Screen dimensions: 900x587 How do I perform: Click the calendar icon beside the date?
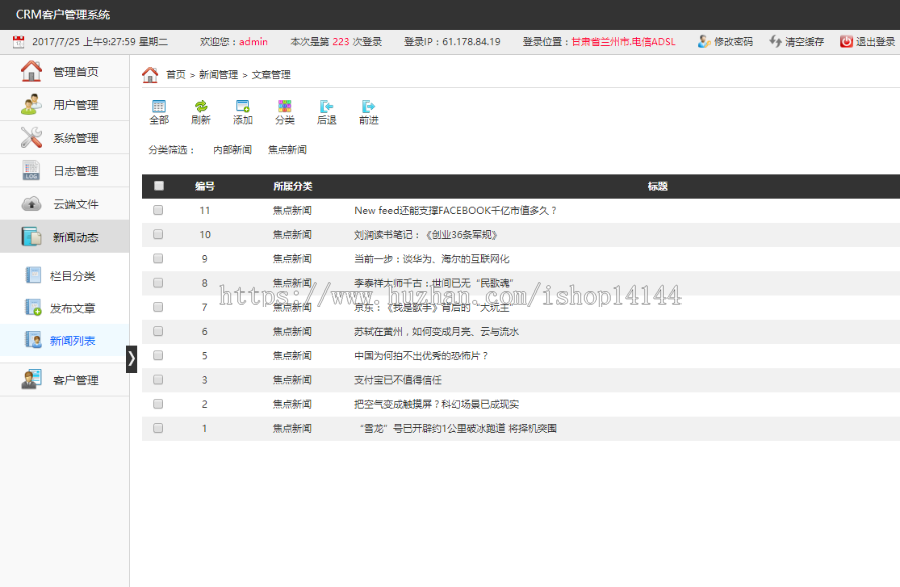(x=19, y=41)
